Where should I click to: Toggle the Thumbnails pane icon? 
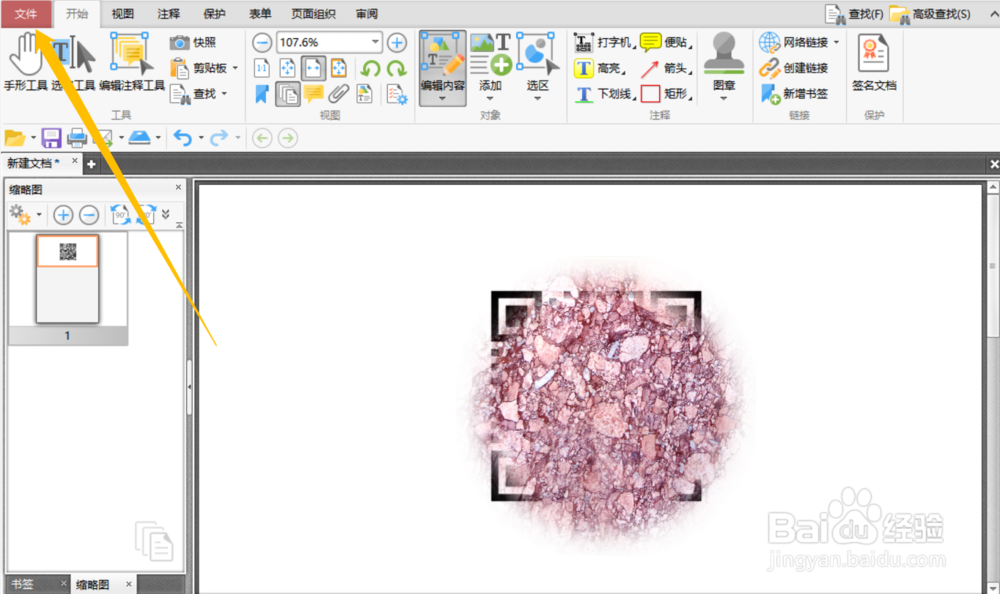coord(288,94)
